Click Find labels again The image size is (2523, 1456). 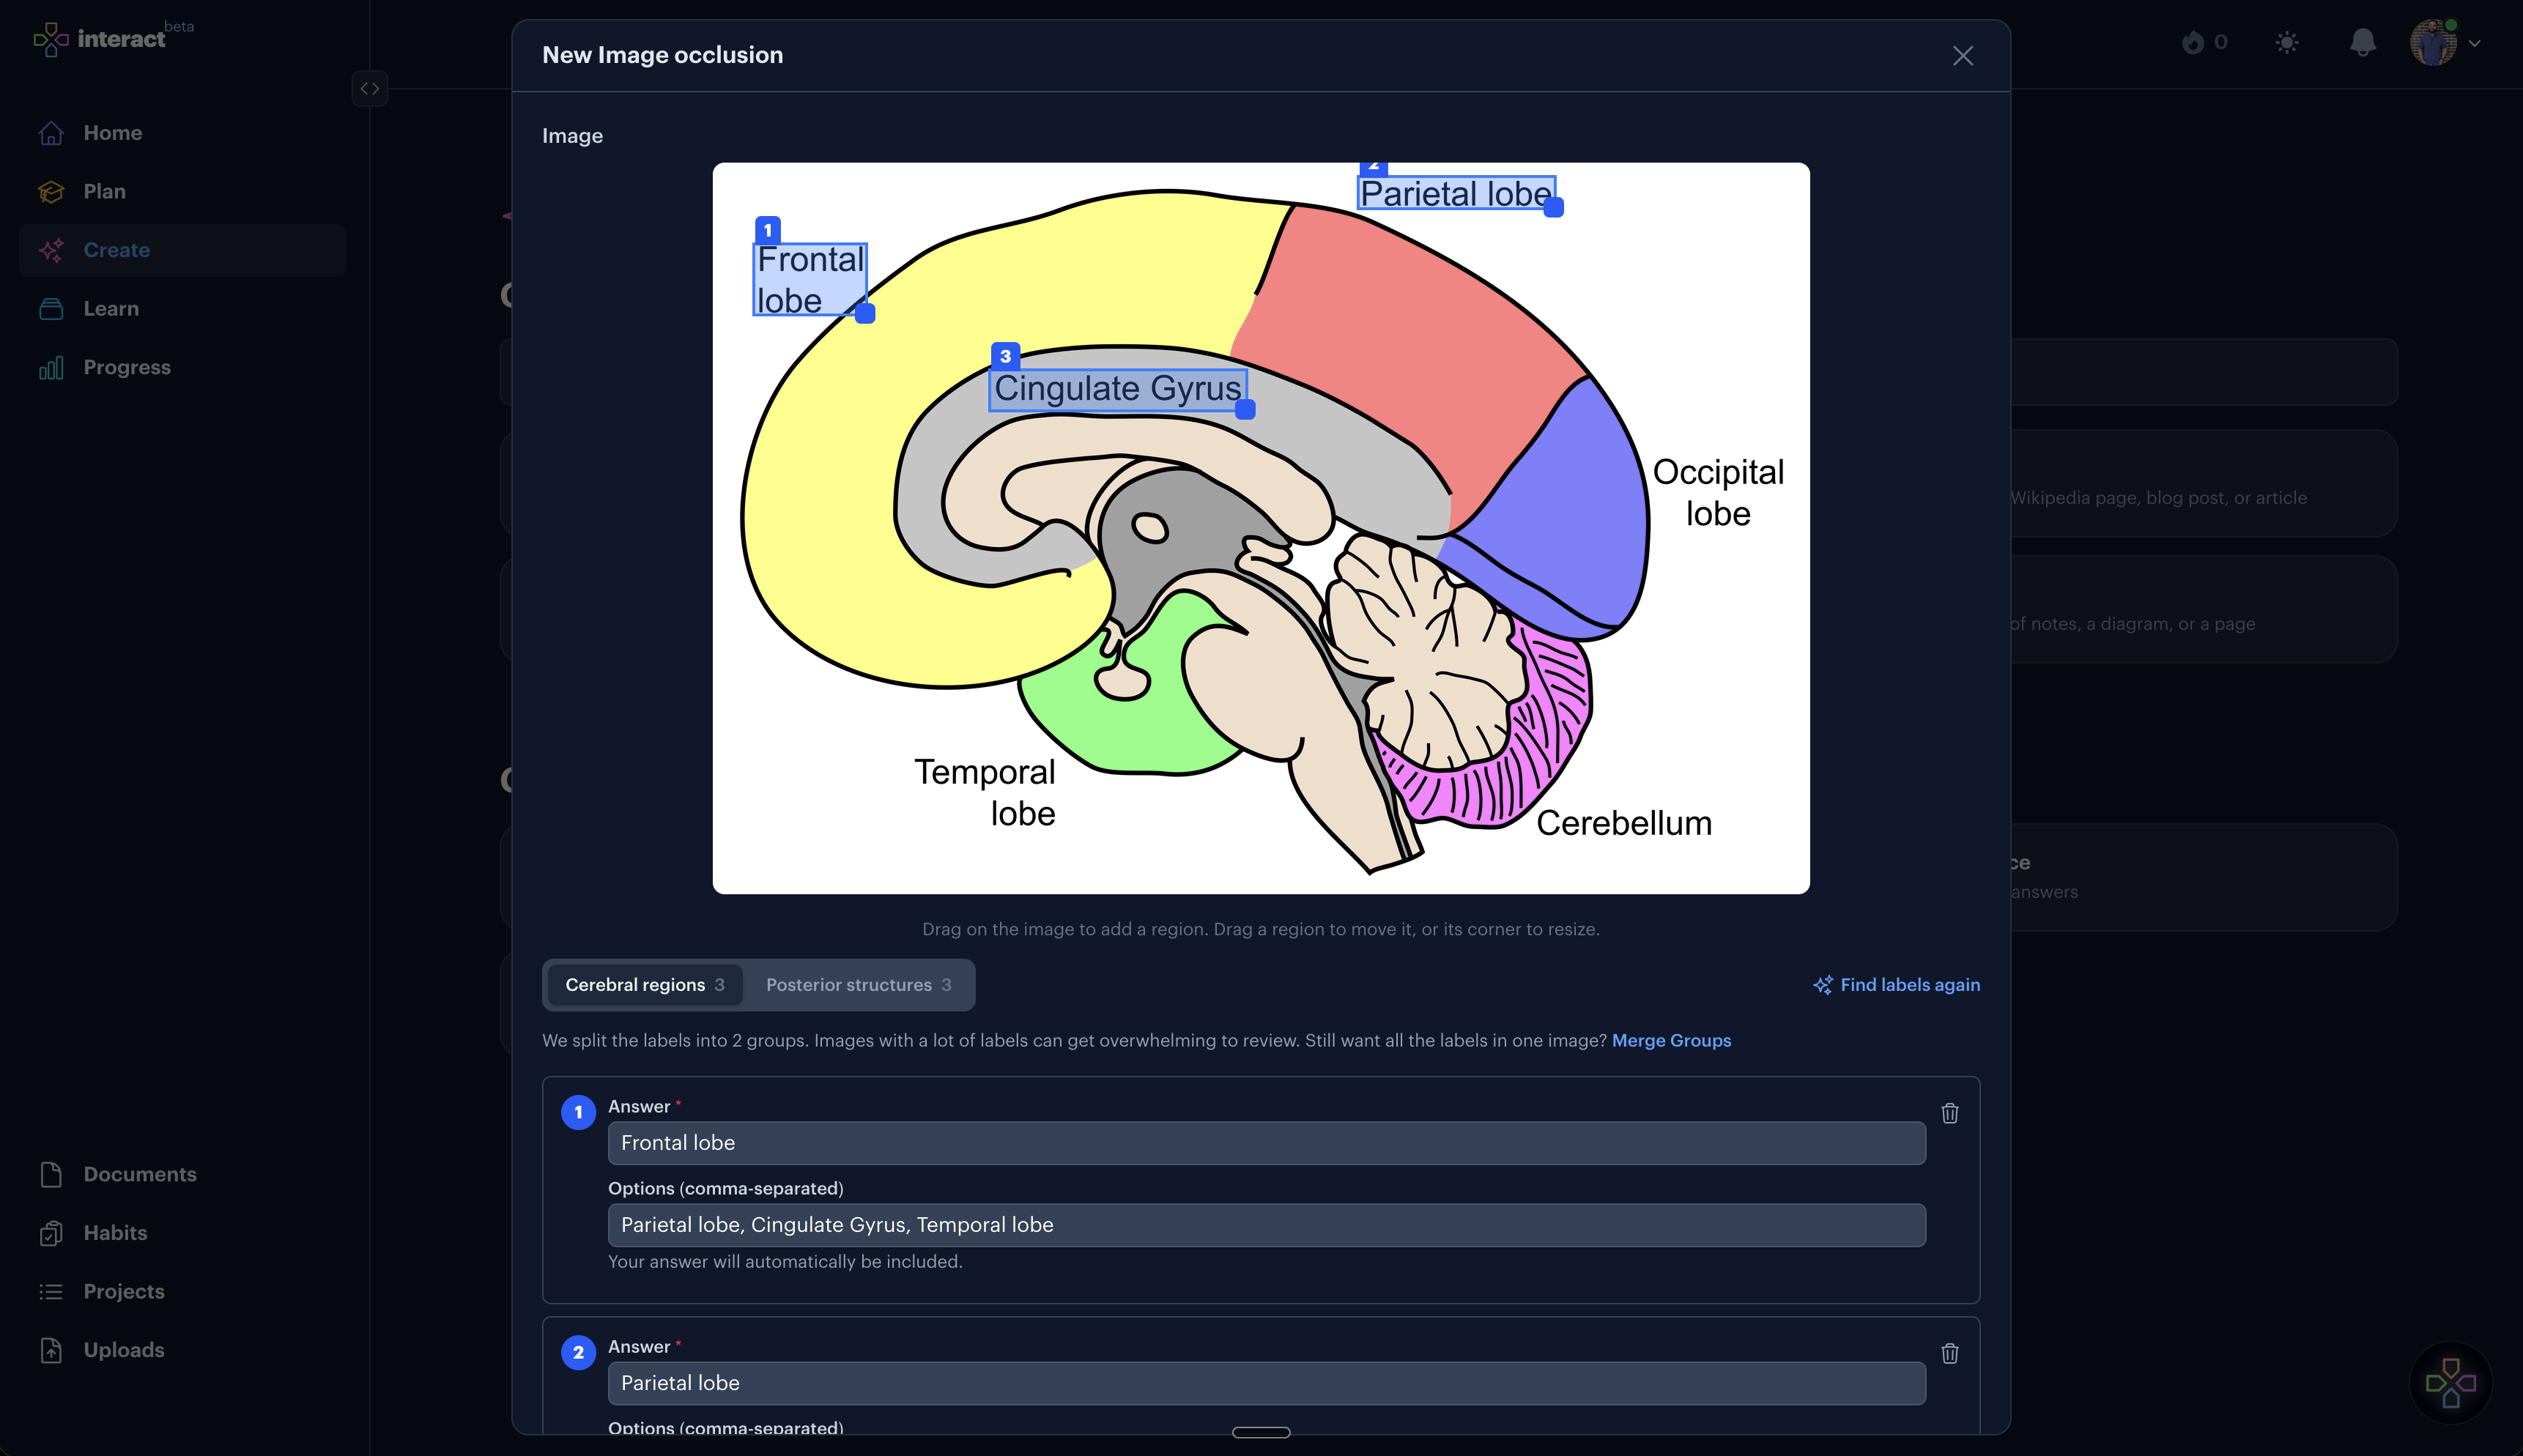point(1897,985)
